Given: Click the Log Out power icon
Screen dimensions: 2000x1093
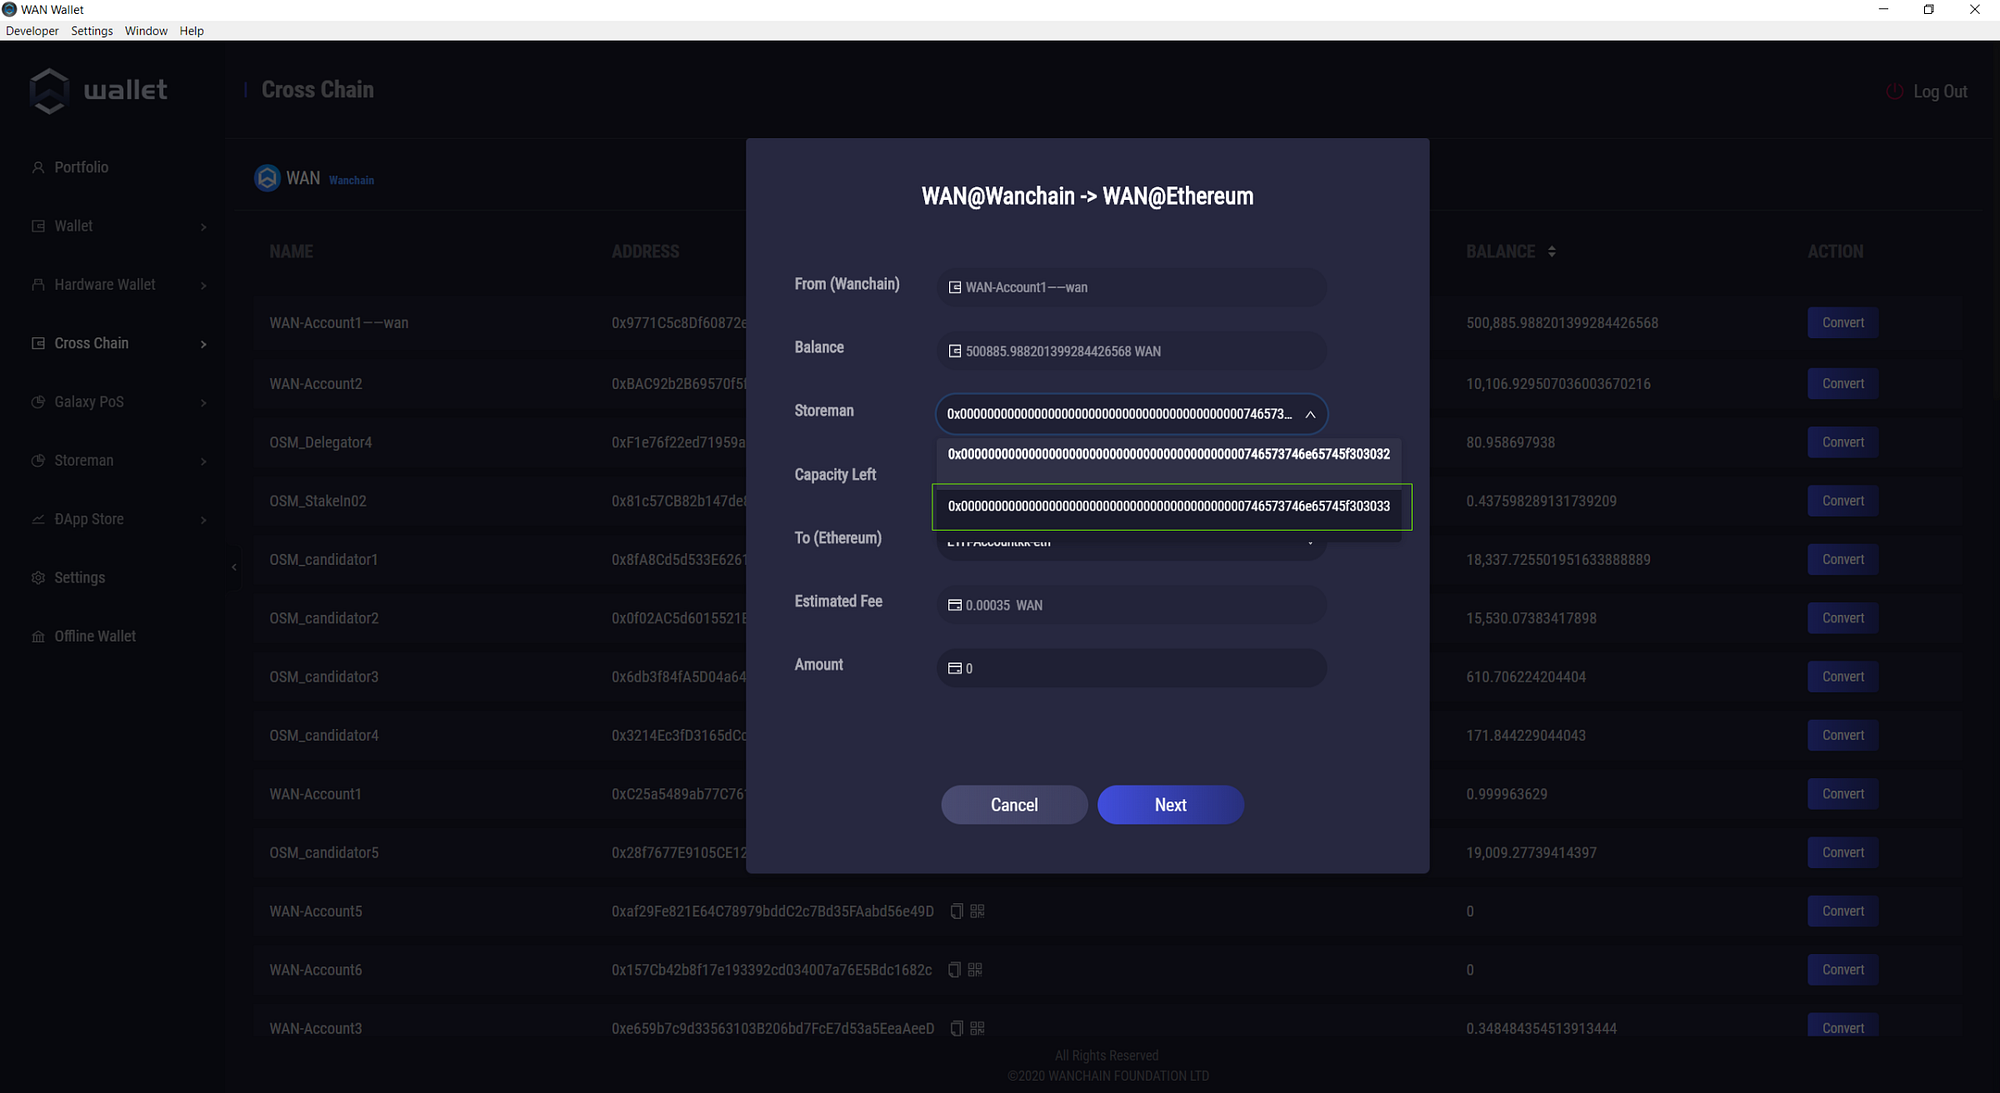Looking at the screenshot, I should 1894,91.
